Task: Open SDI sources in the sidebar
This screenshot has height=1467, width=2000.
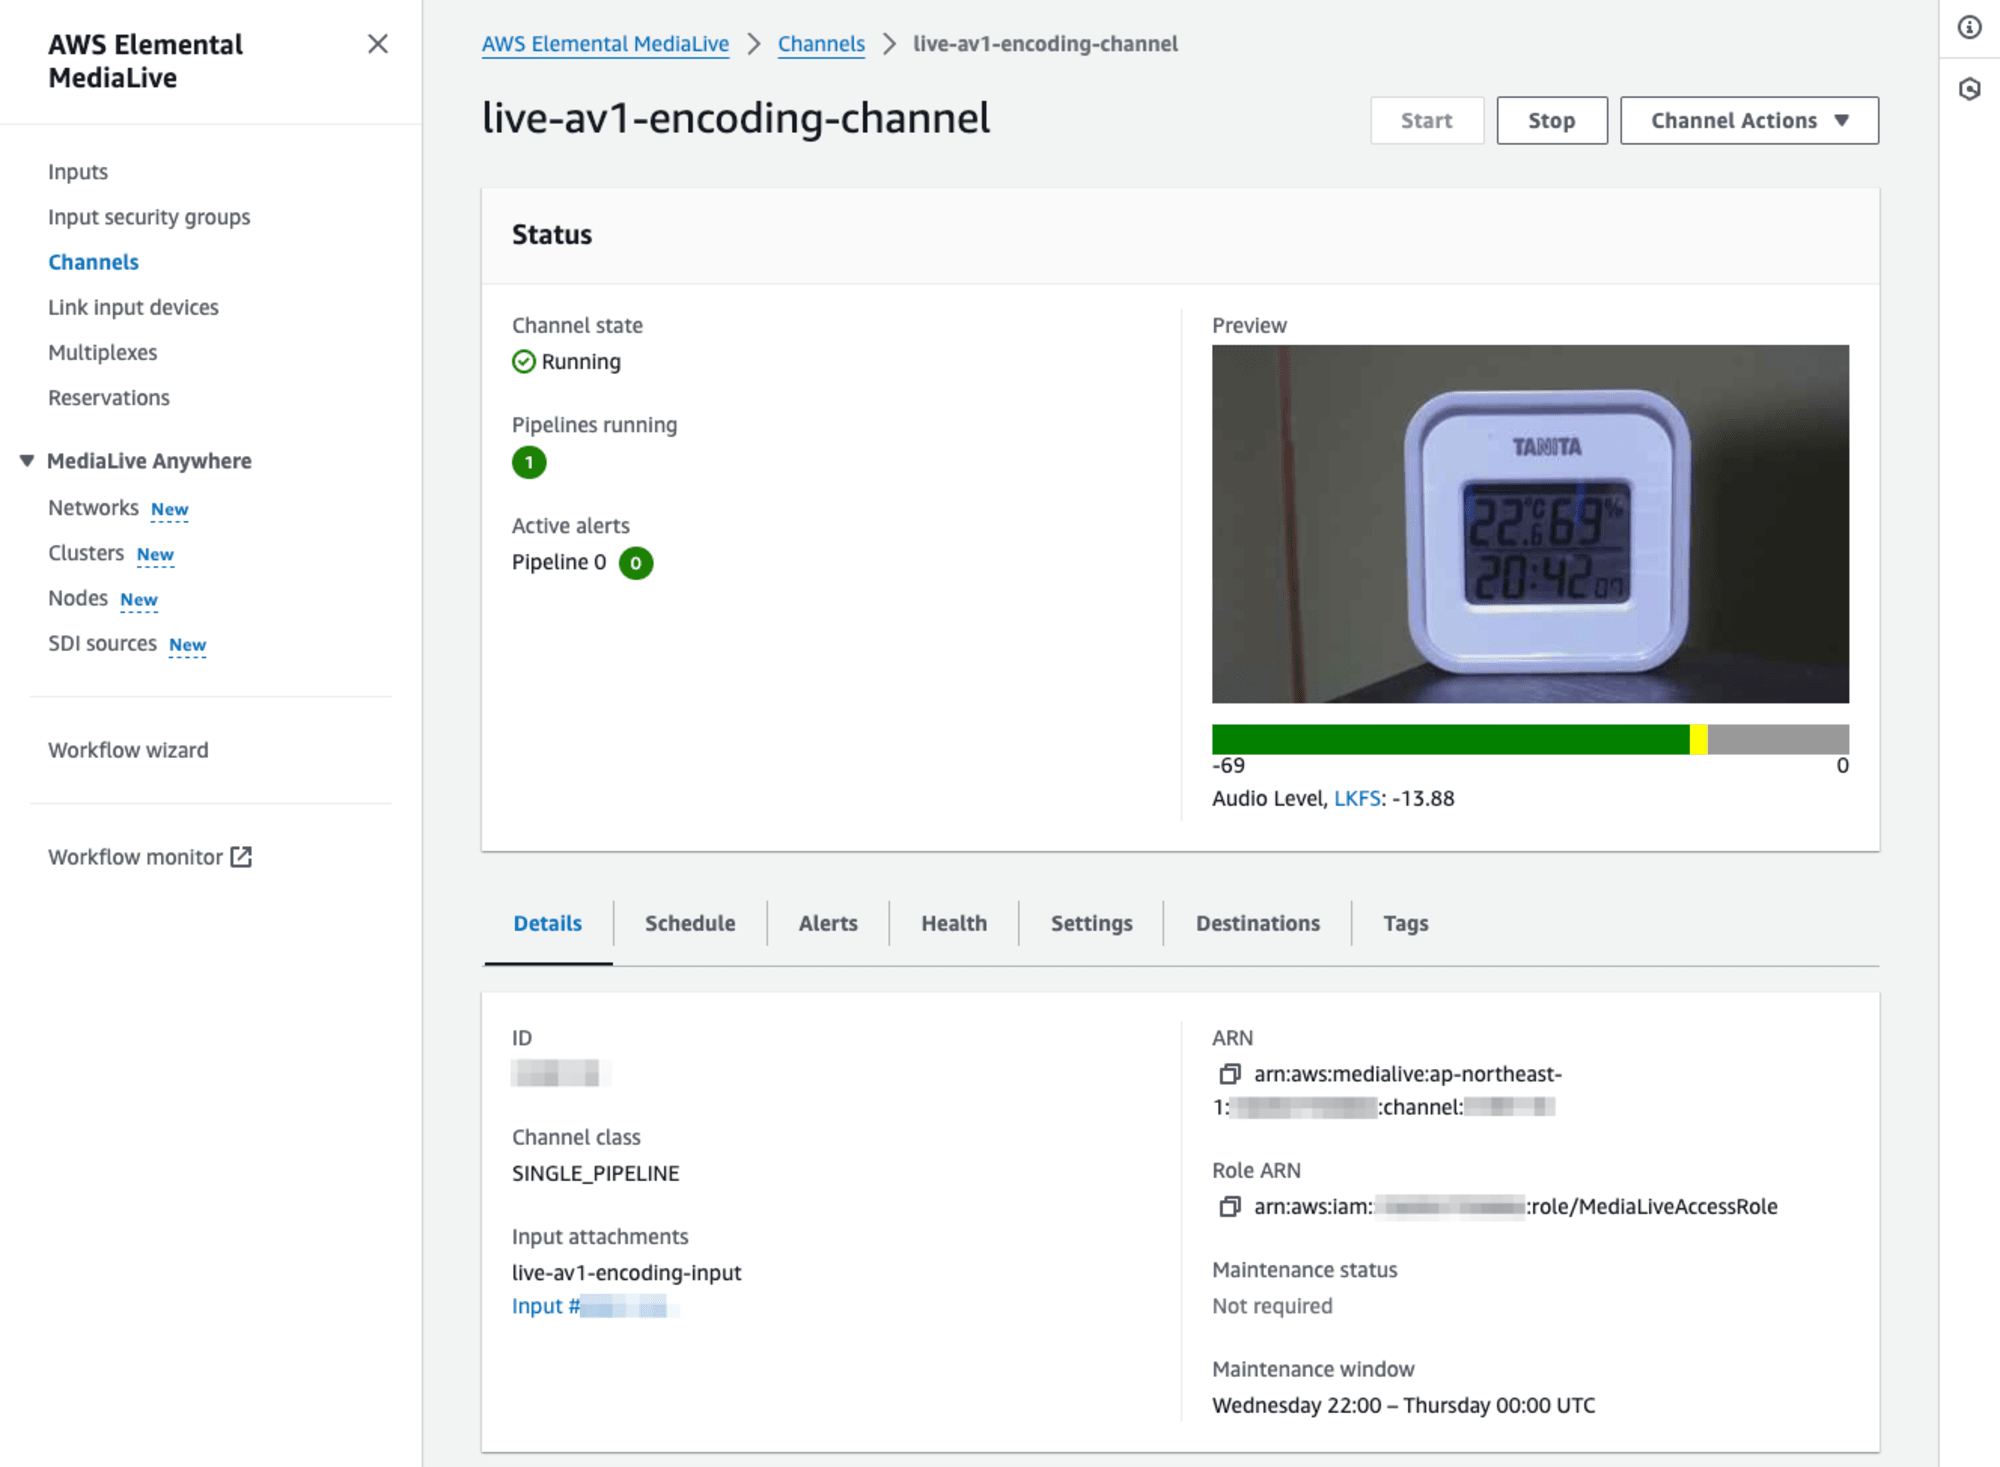Action: coord(102,643)
